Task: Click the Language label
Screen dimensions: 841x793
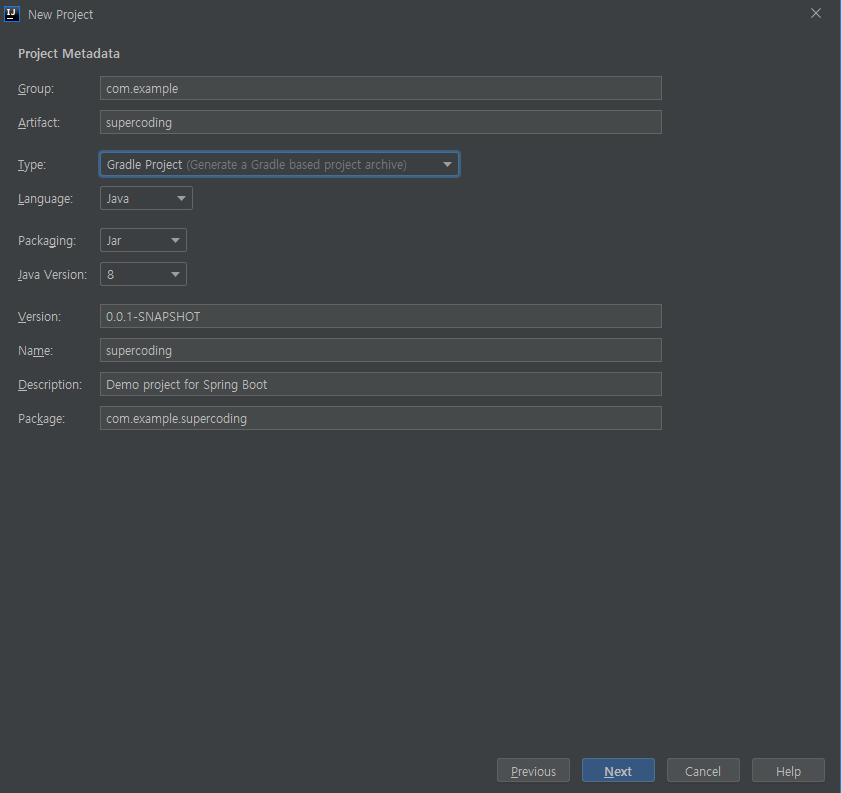Action: point(45,199)
